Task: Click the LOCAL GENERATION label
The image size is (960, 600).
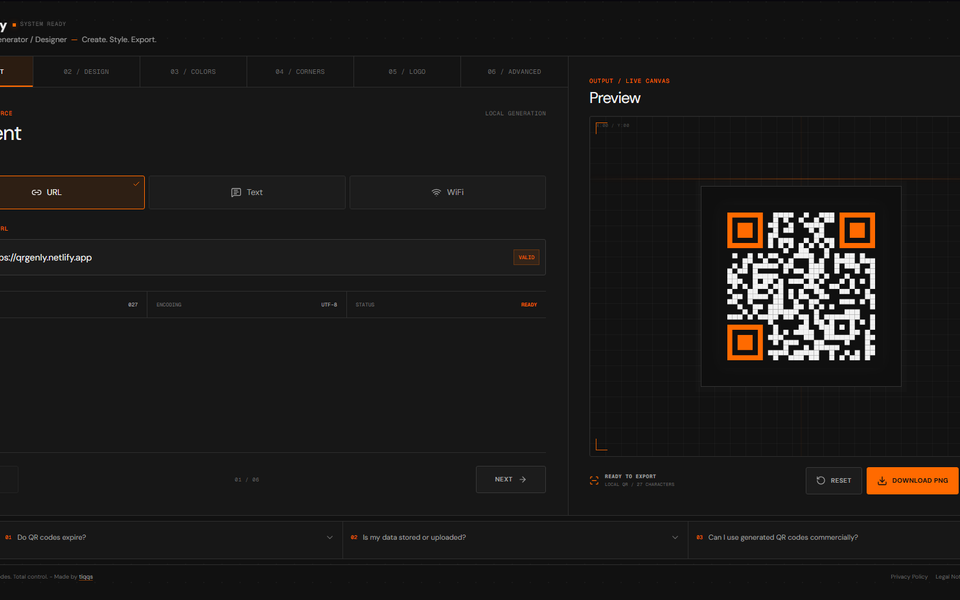Action: click(x=516, y=113)
